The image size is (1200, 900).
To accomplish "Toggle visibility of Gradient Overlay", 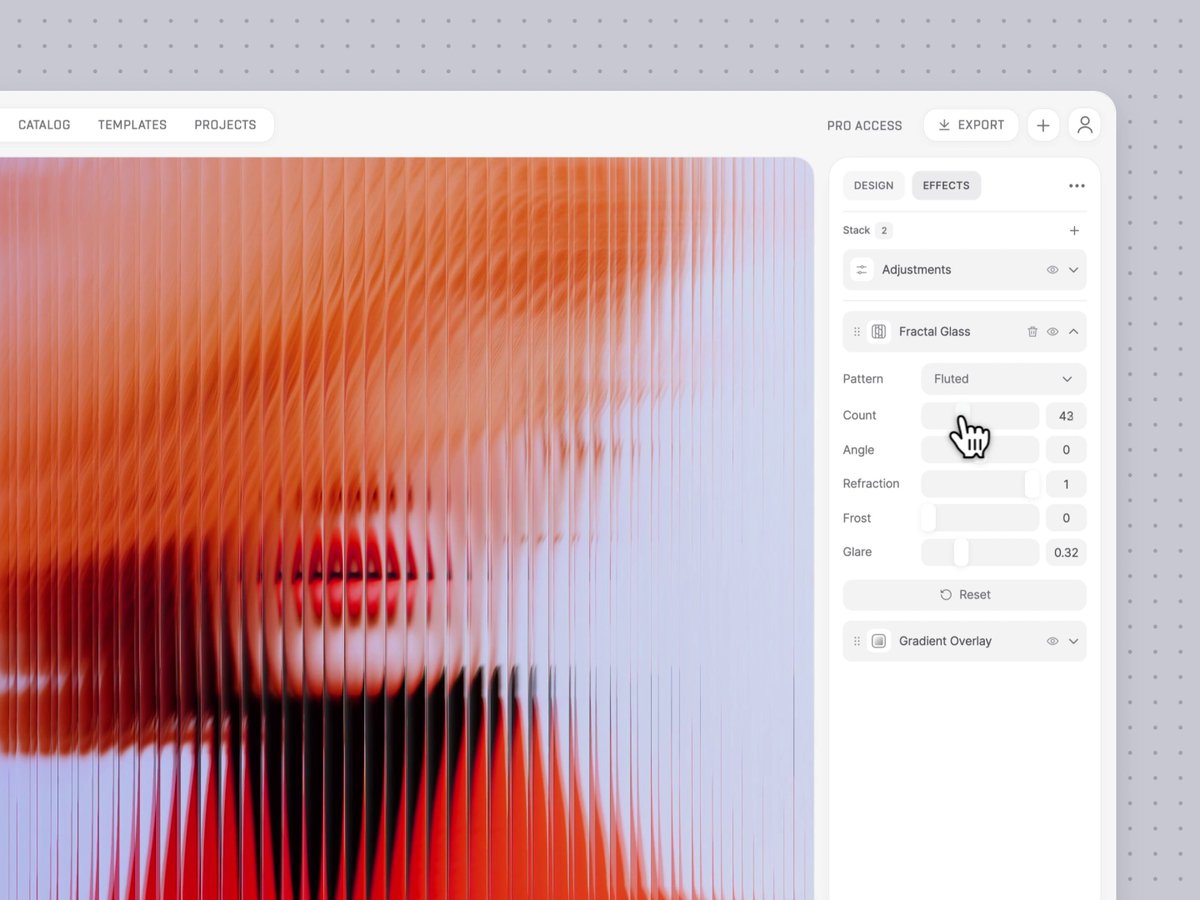I will coord(1053,641).
